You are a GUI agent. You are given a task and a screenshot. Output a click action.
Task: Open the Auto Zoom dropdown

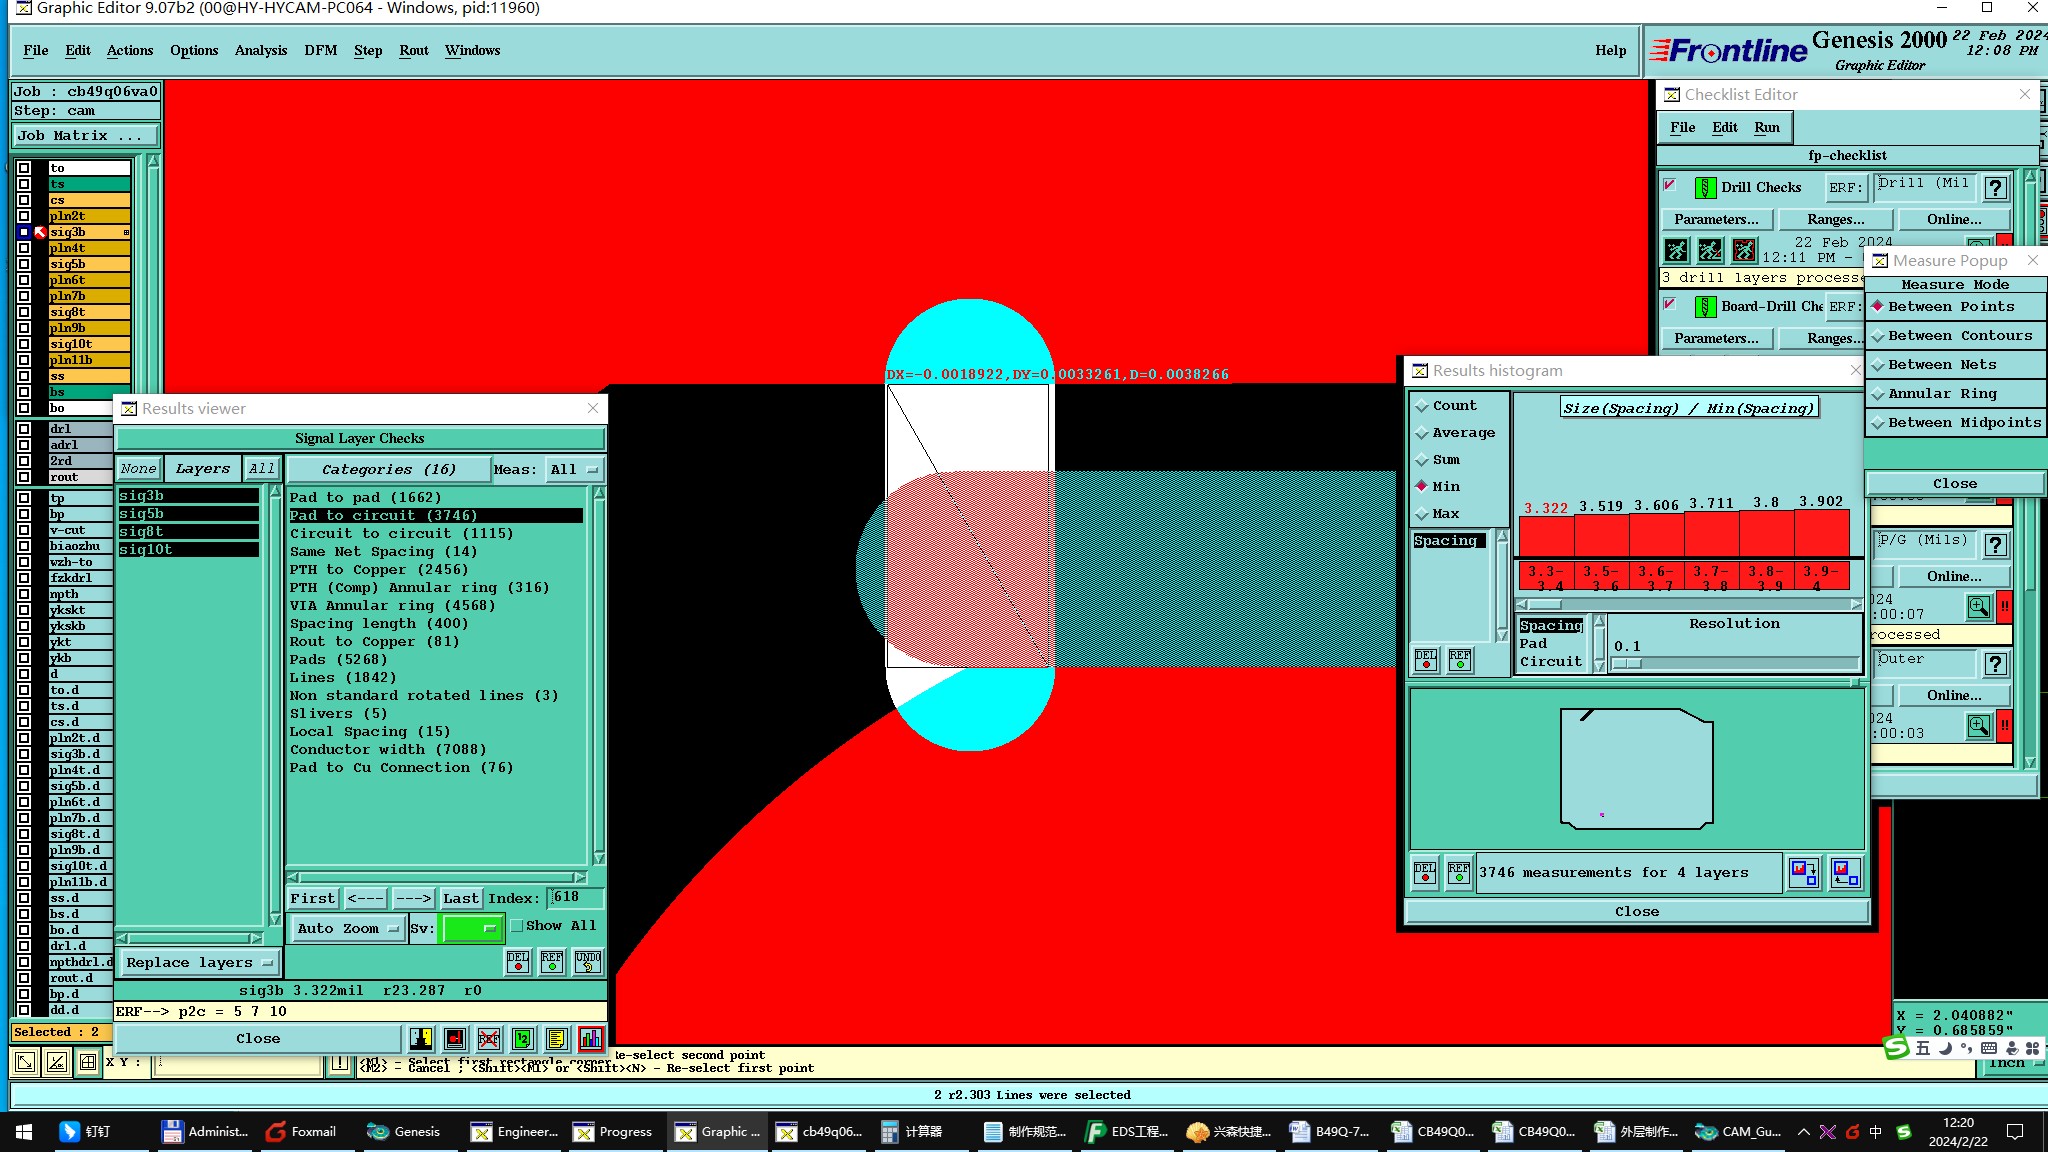click(x=347, y=928)
